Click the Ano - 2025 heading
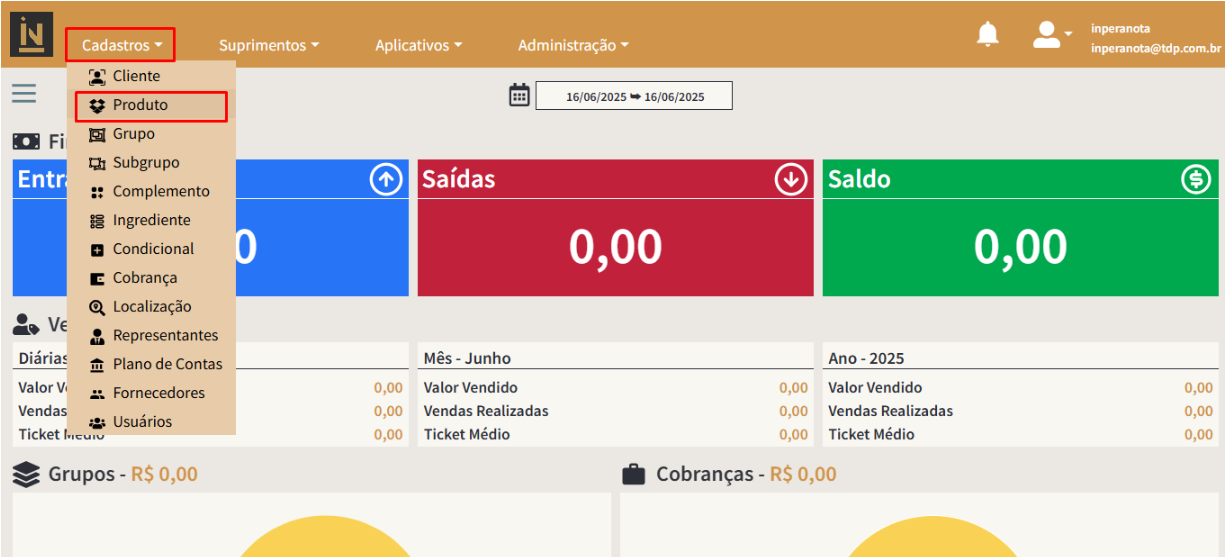1226x557 pixels. [866, 358]
